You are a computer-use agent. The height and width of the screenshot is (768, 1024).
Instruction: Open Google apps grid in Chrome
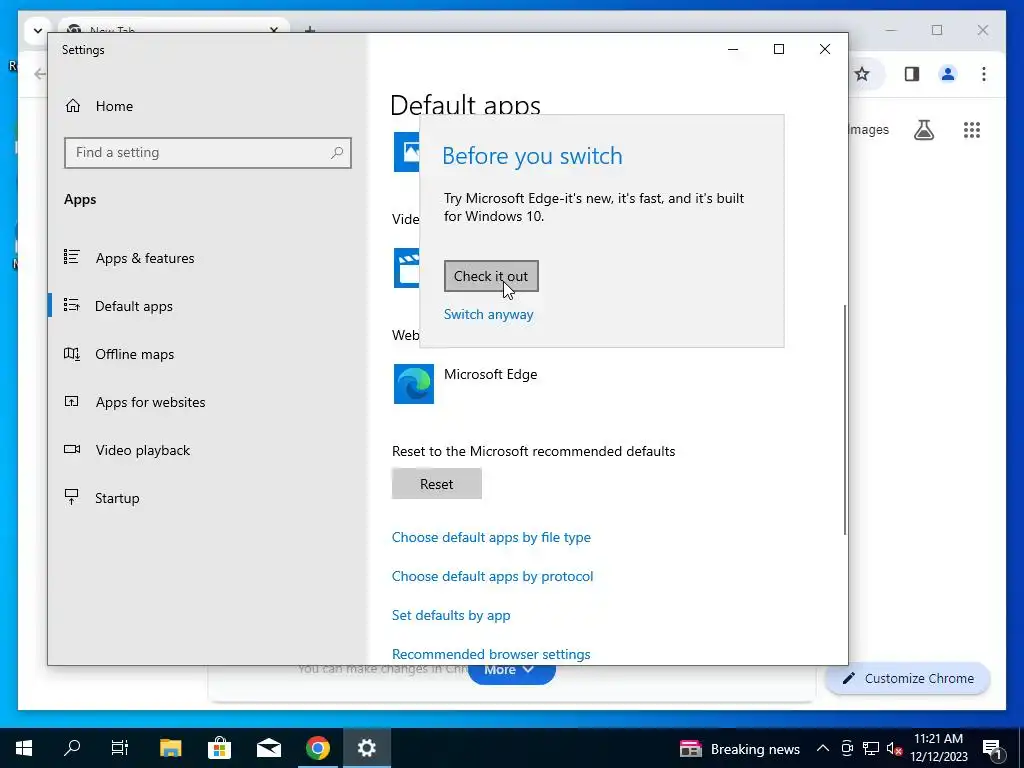(x=972, y=130)
